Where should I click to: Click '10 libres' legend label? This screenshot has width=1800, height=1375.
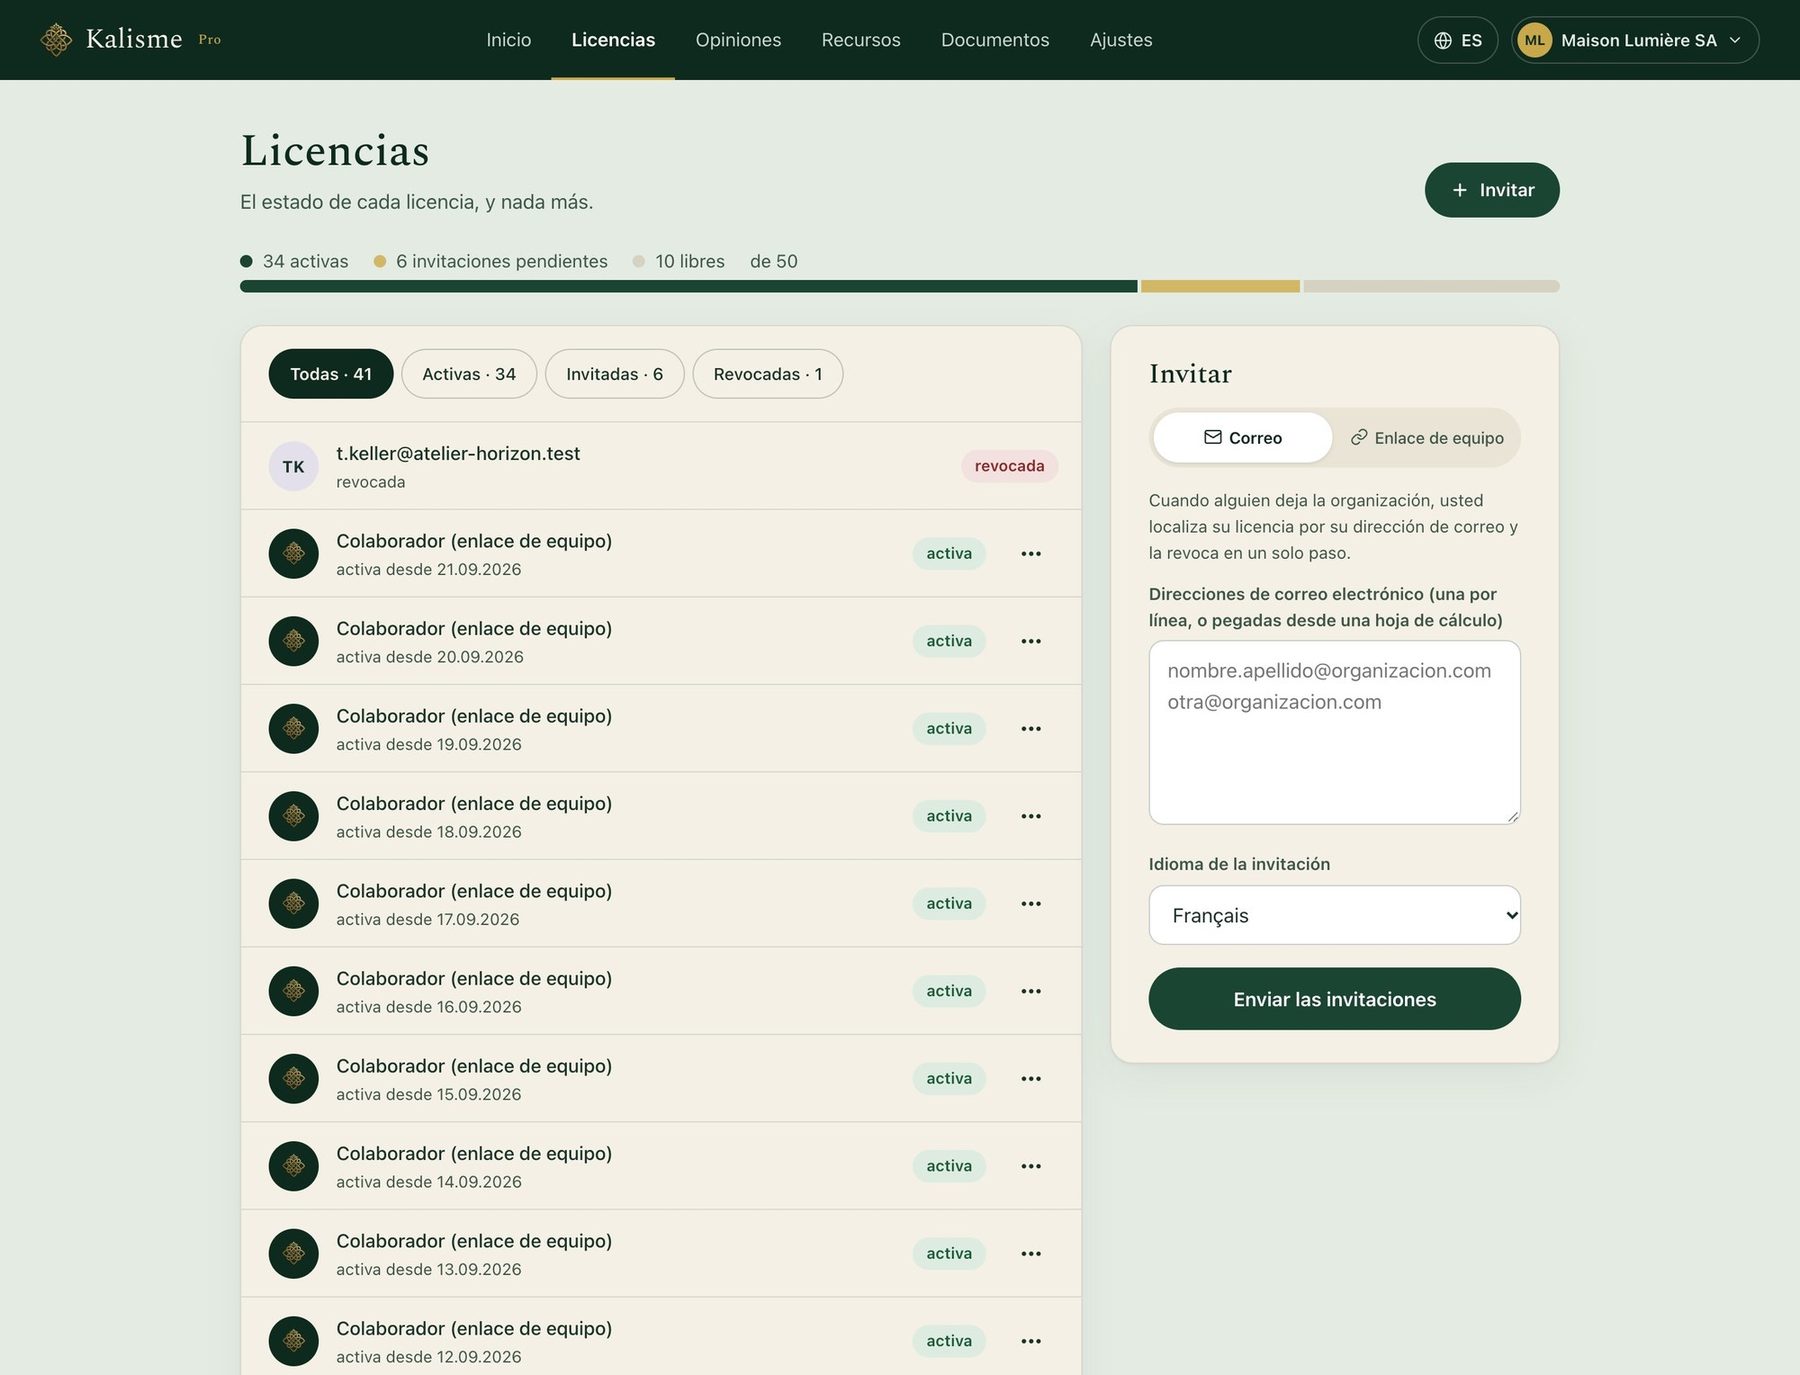pyautogui.click(x=690, y=261)
